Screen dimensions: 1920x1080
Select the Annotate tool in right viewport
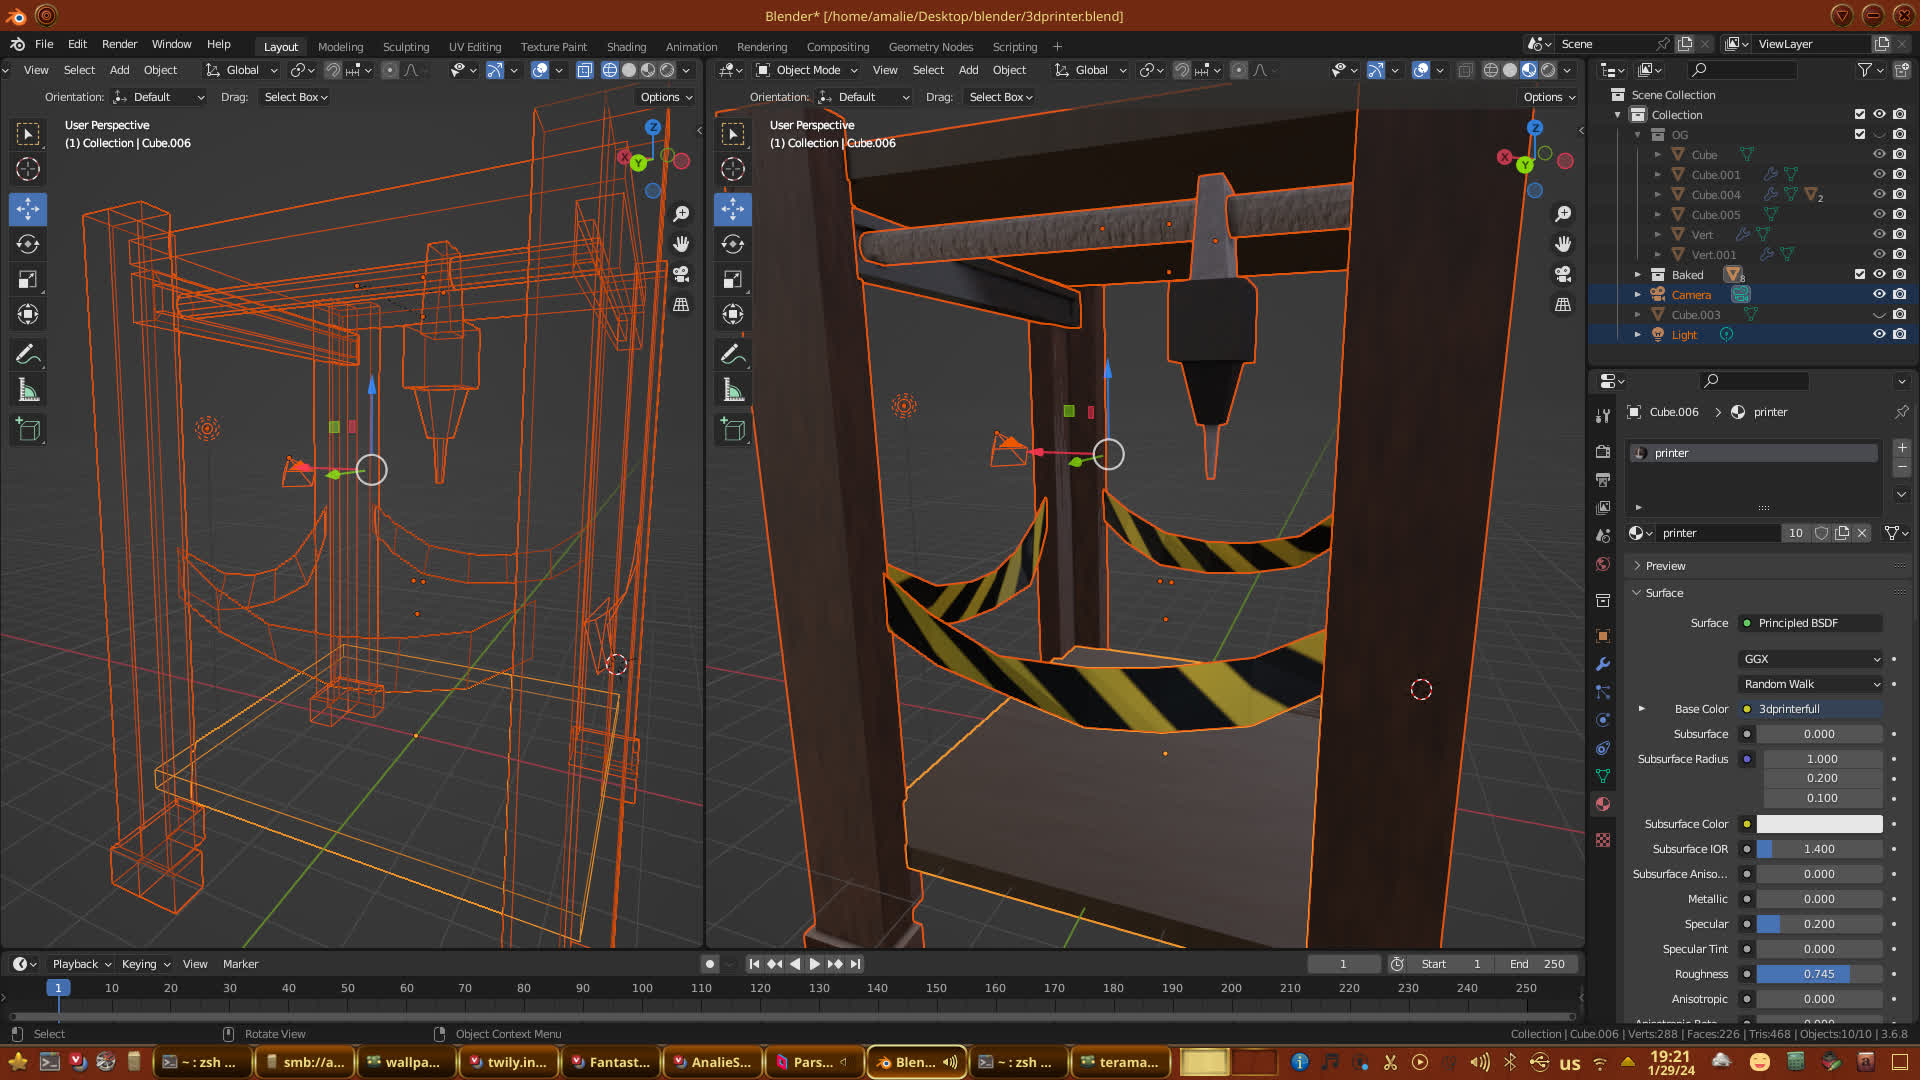pyautogui.click(x=733, y=355)
